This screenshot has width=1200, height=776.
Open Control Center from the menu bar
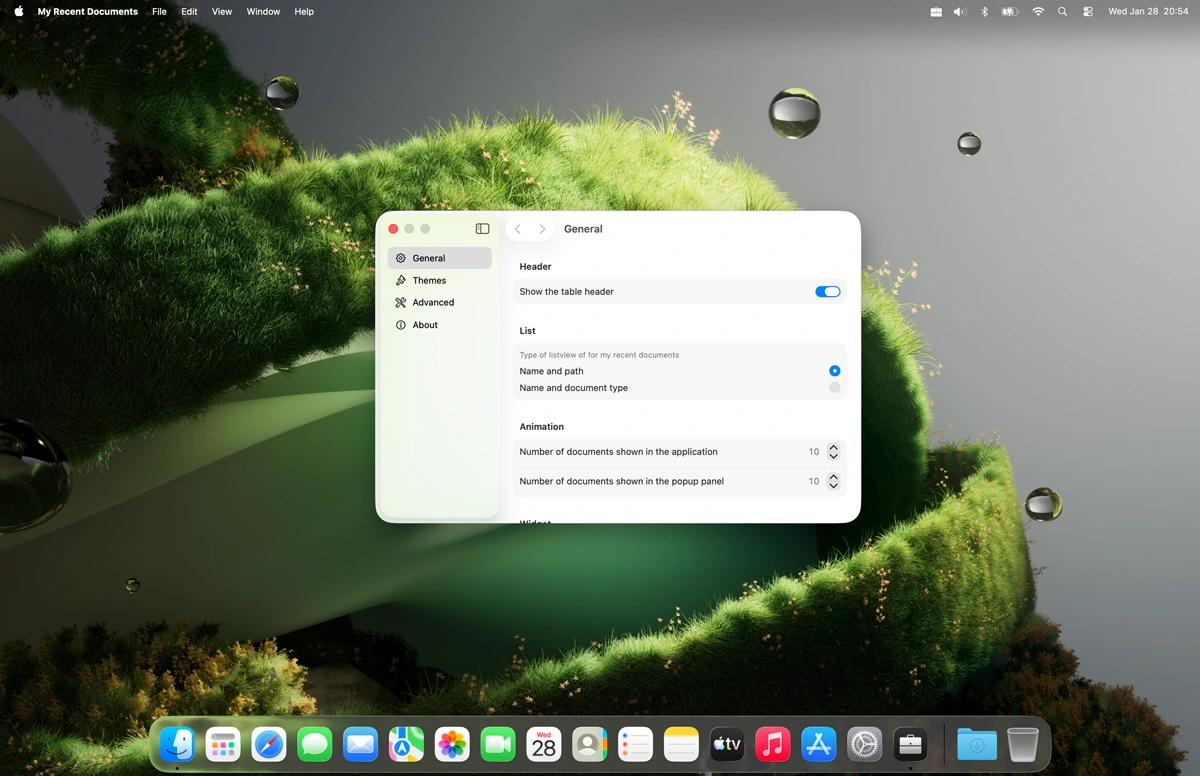point(1088,11)
